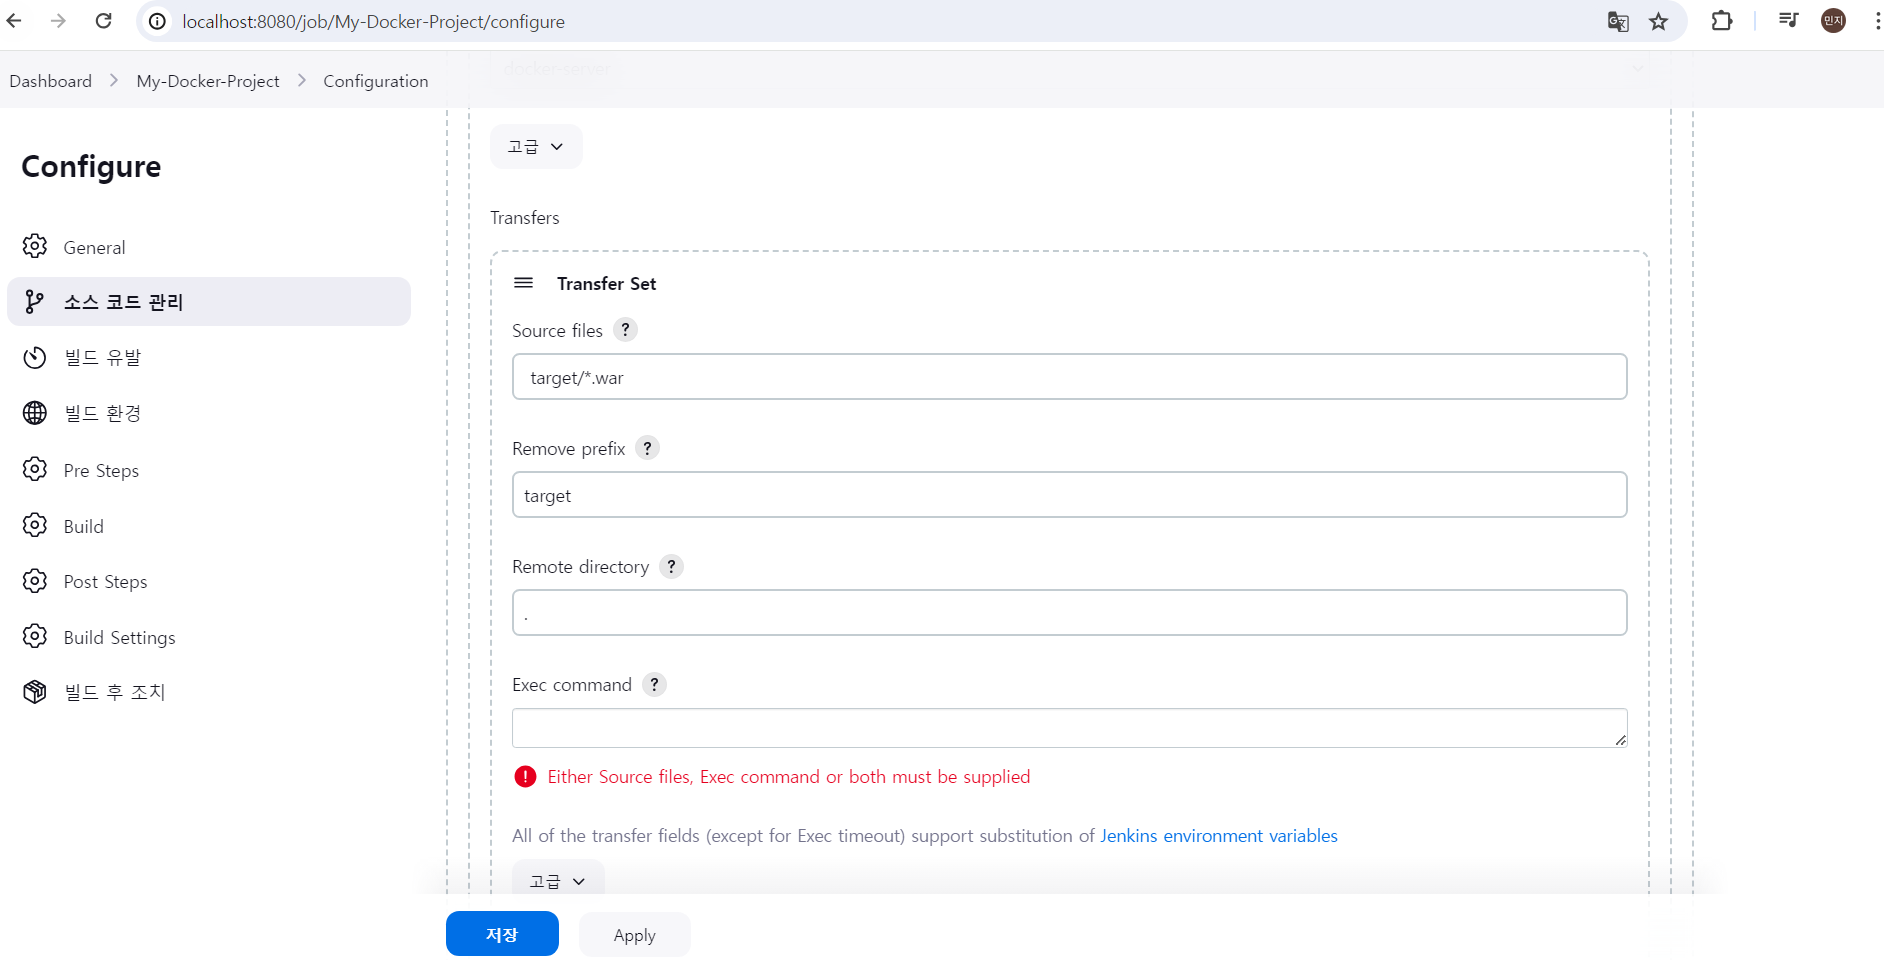Expand the upper 고급 advanced section
This screenshot has width=1884, height=960.
pyautogui.click(x=536, y=146)
